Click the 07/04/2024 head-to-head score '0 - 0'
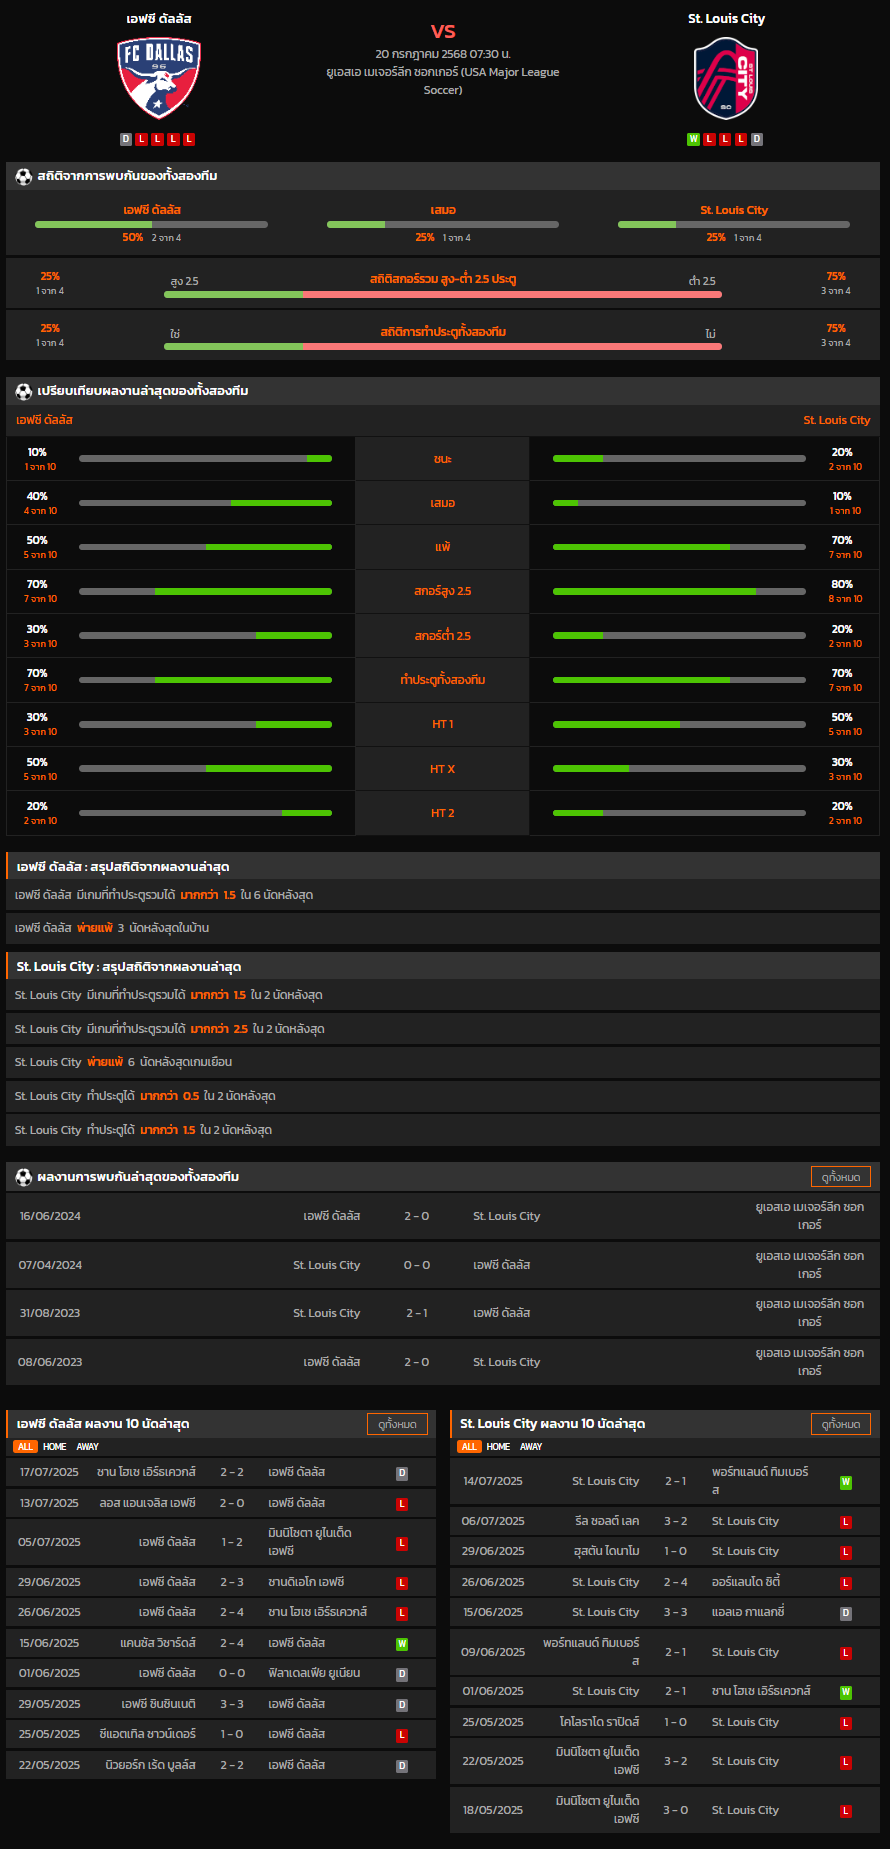 click(417, 1265)
